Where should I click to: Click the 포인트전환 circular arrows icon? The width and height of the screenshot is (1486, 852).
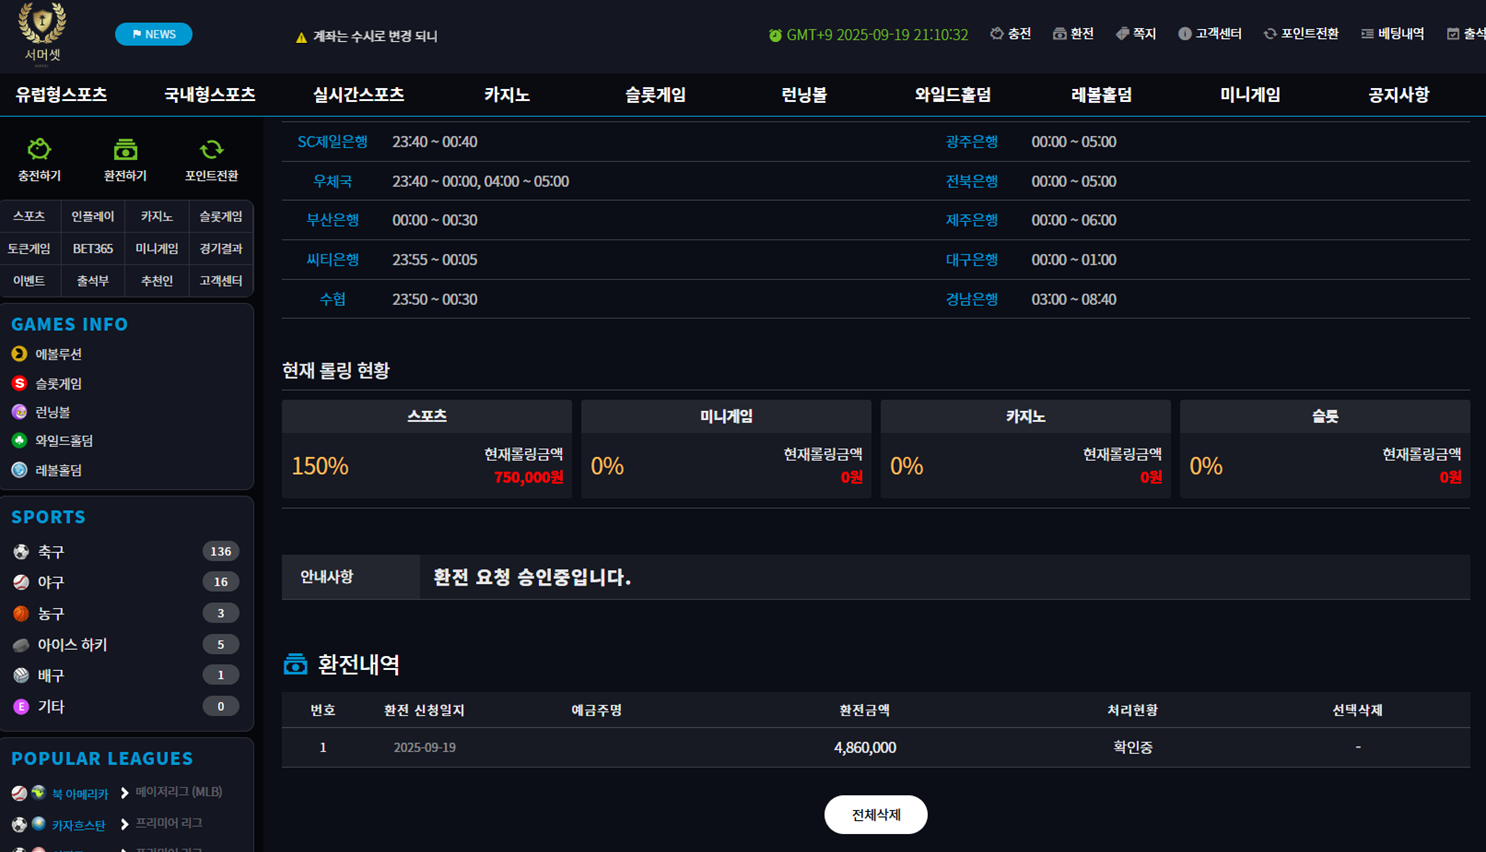[211, 151]
